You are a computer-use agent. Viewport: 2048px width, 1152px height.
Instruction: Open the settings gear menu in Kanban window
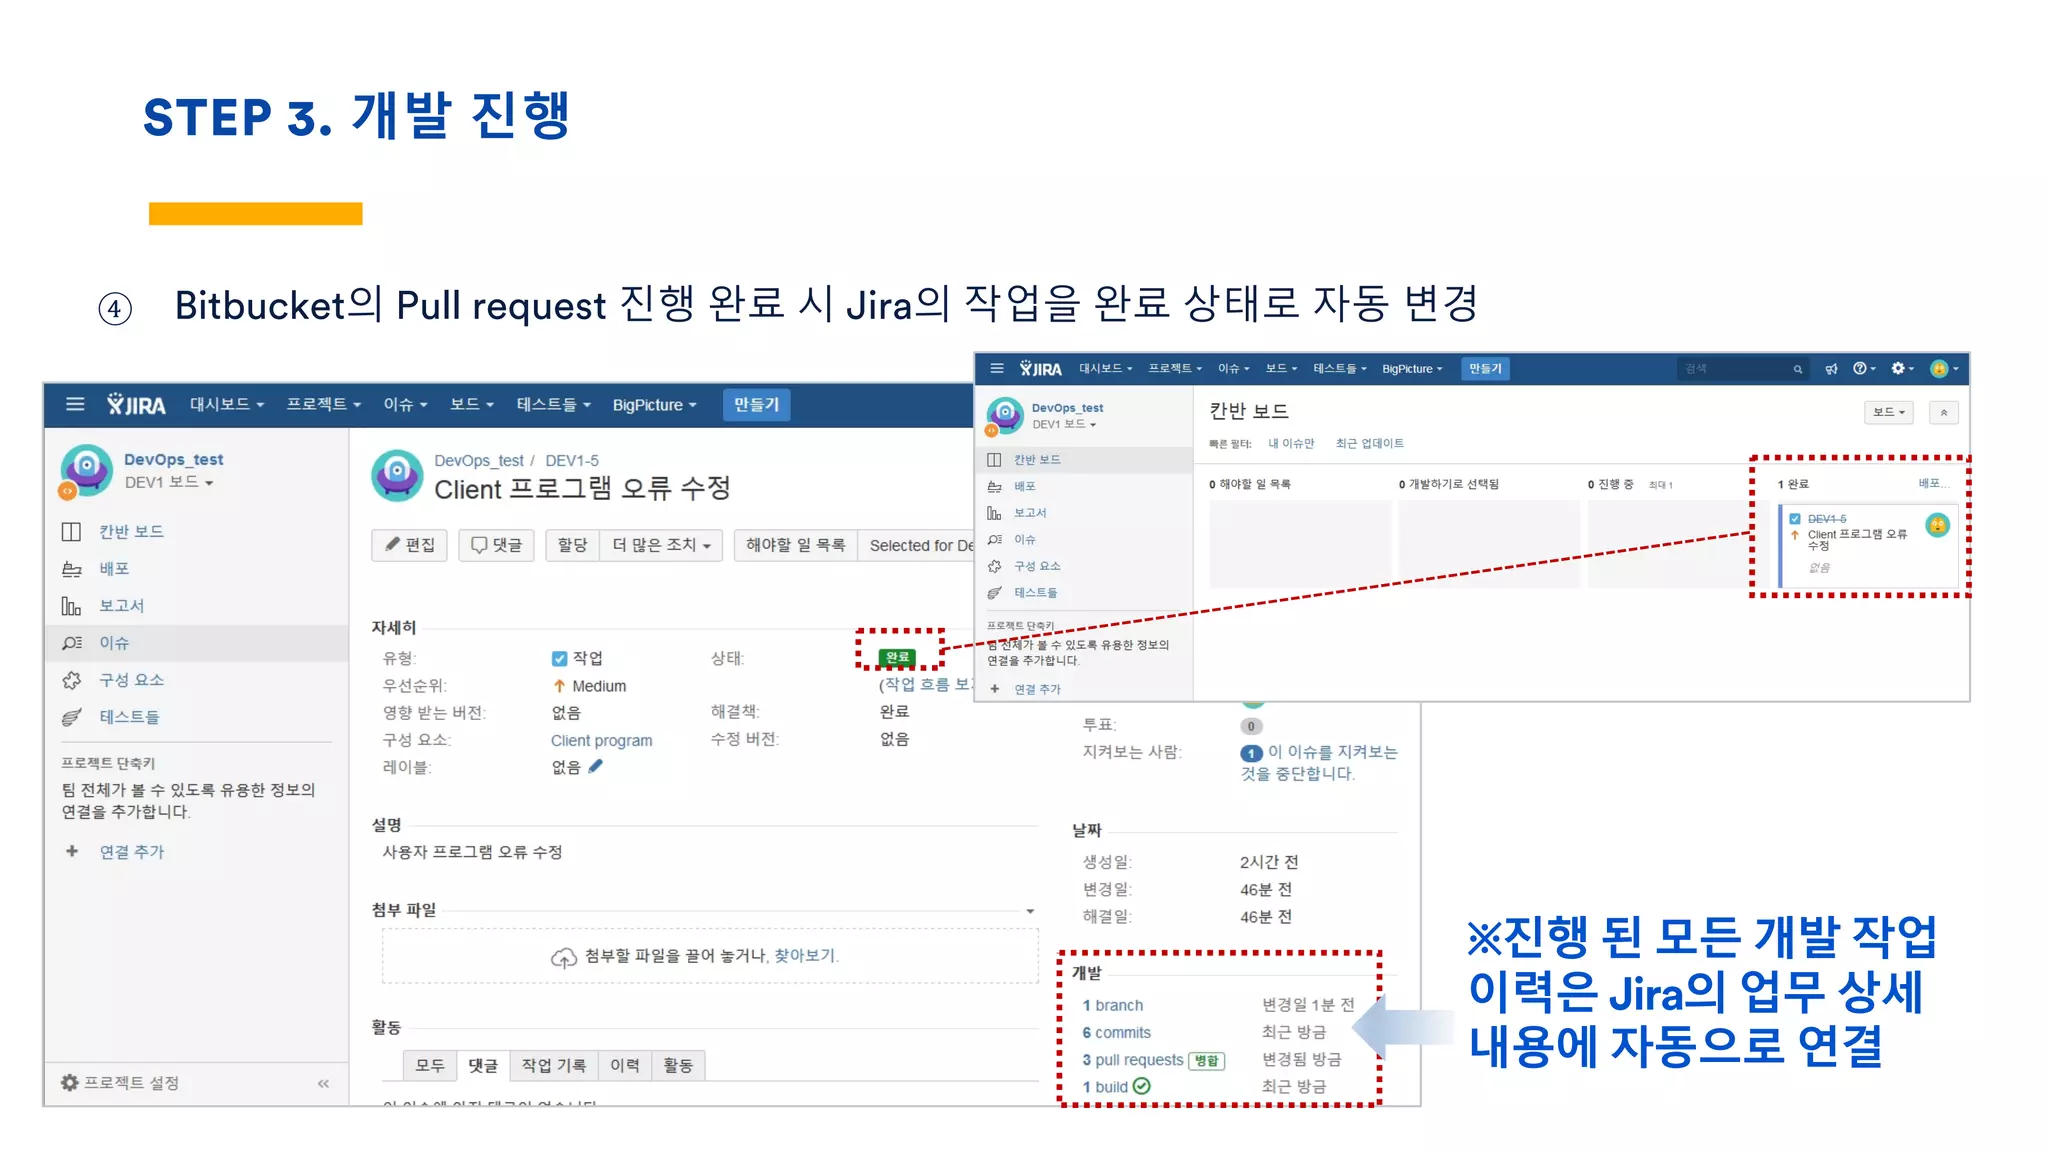(x=1902, y=368)
